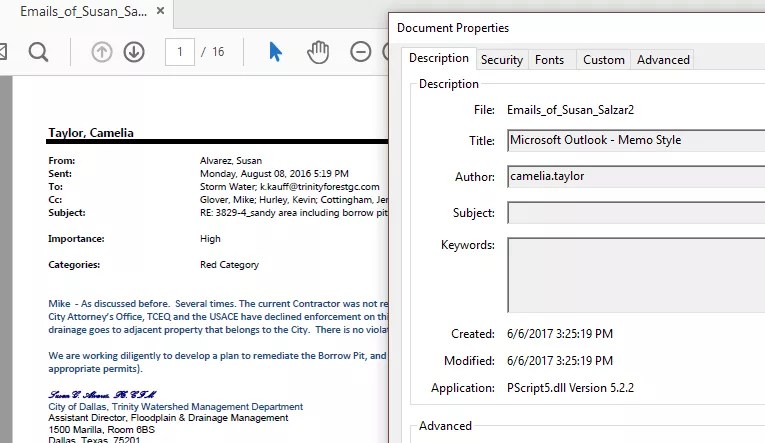This screenshot has width=765, height=443.
Task: Select the arrow Selection tool
Action: 275,52
